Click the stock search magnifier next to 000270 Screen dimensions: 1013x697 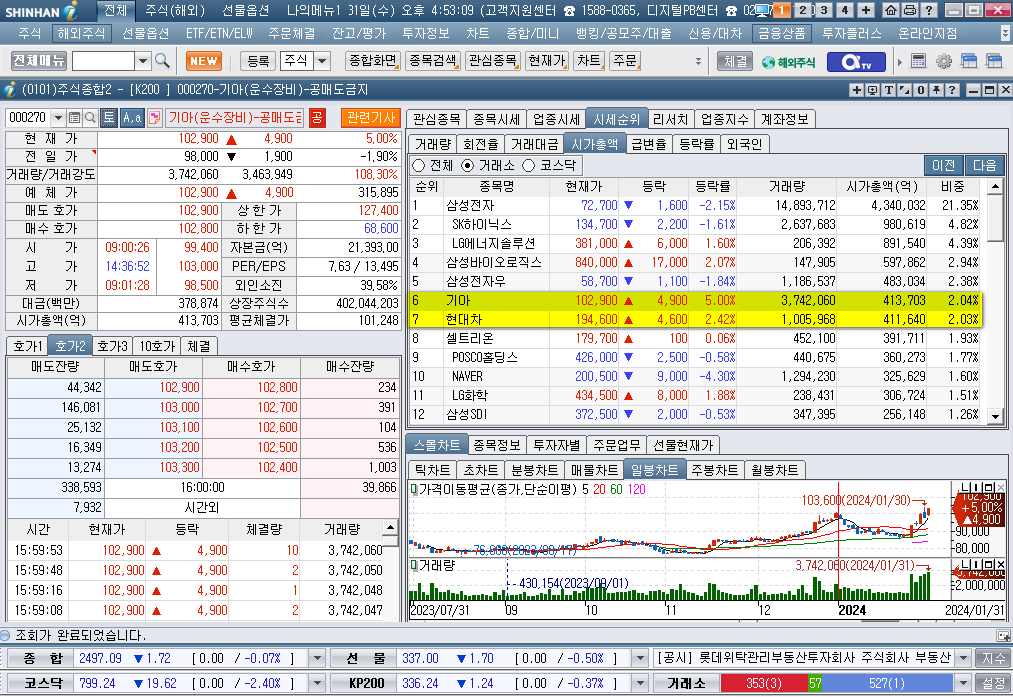pyautogui.click(x=90, y=118)
